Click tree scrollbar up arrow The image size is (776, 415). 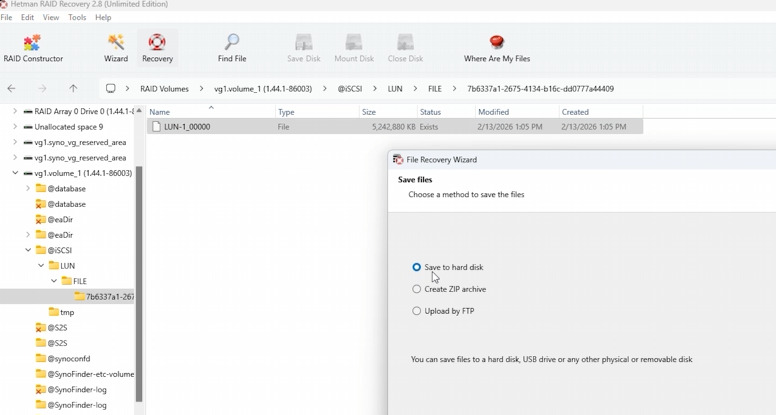[139, 110]
